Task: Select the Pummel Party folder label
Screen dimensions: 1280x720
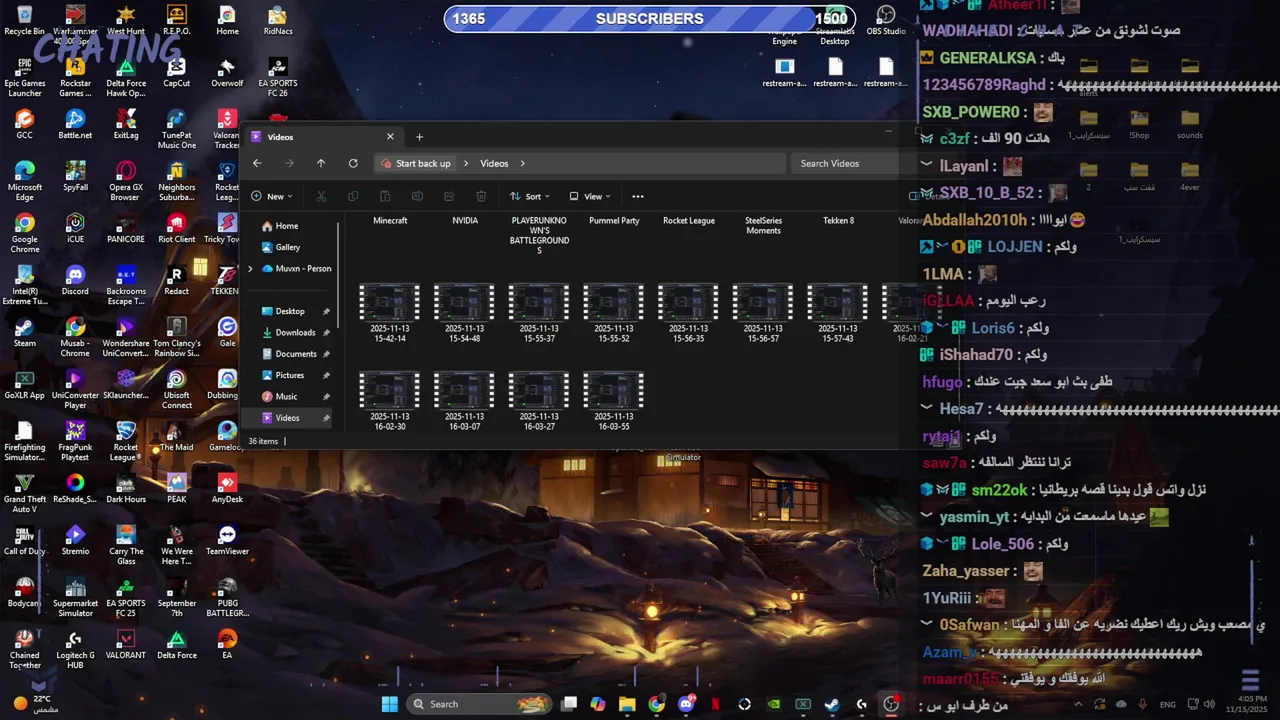Action: [614, 220]
